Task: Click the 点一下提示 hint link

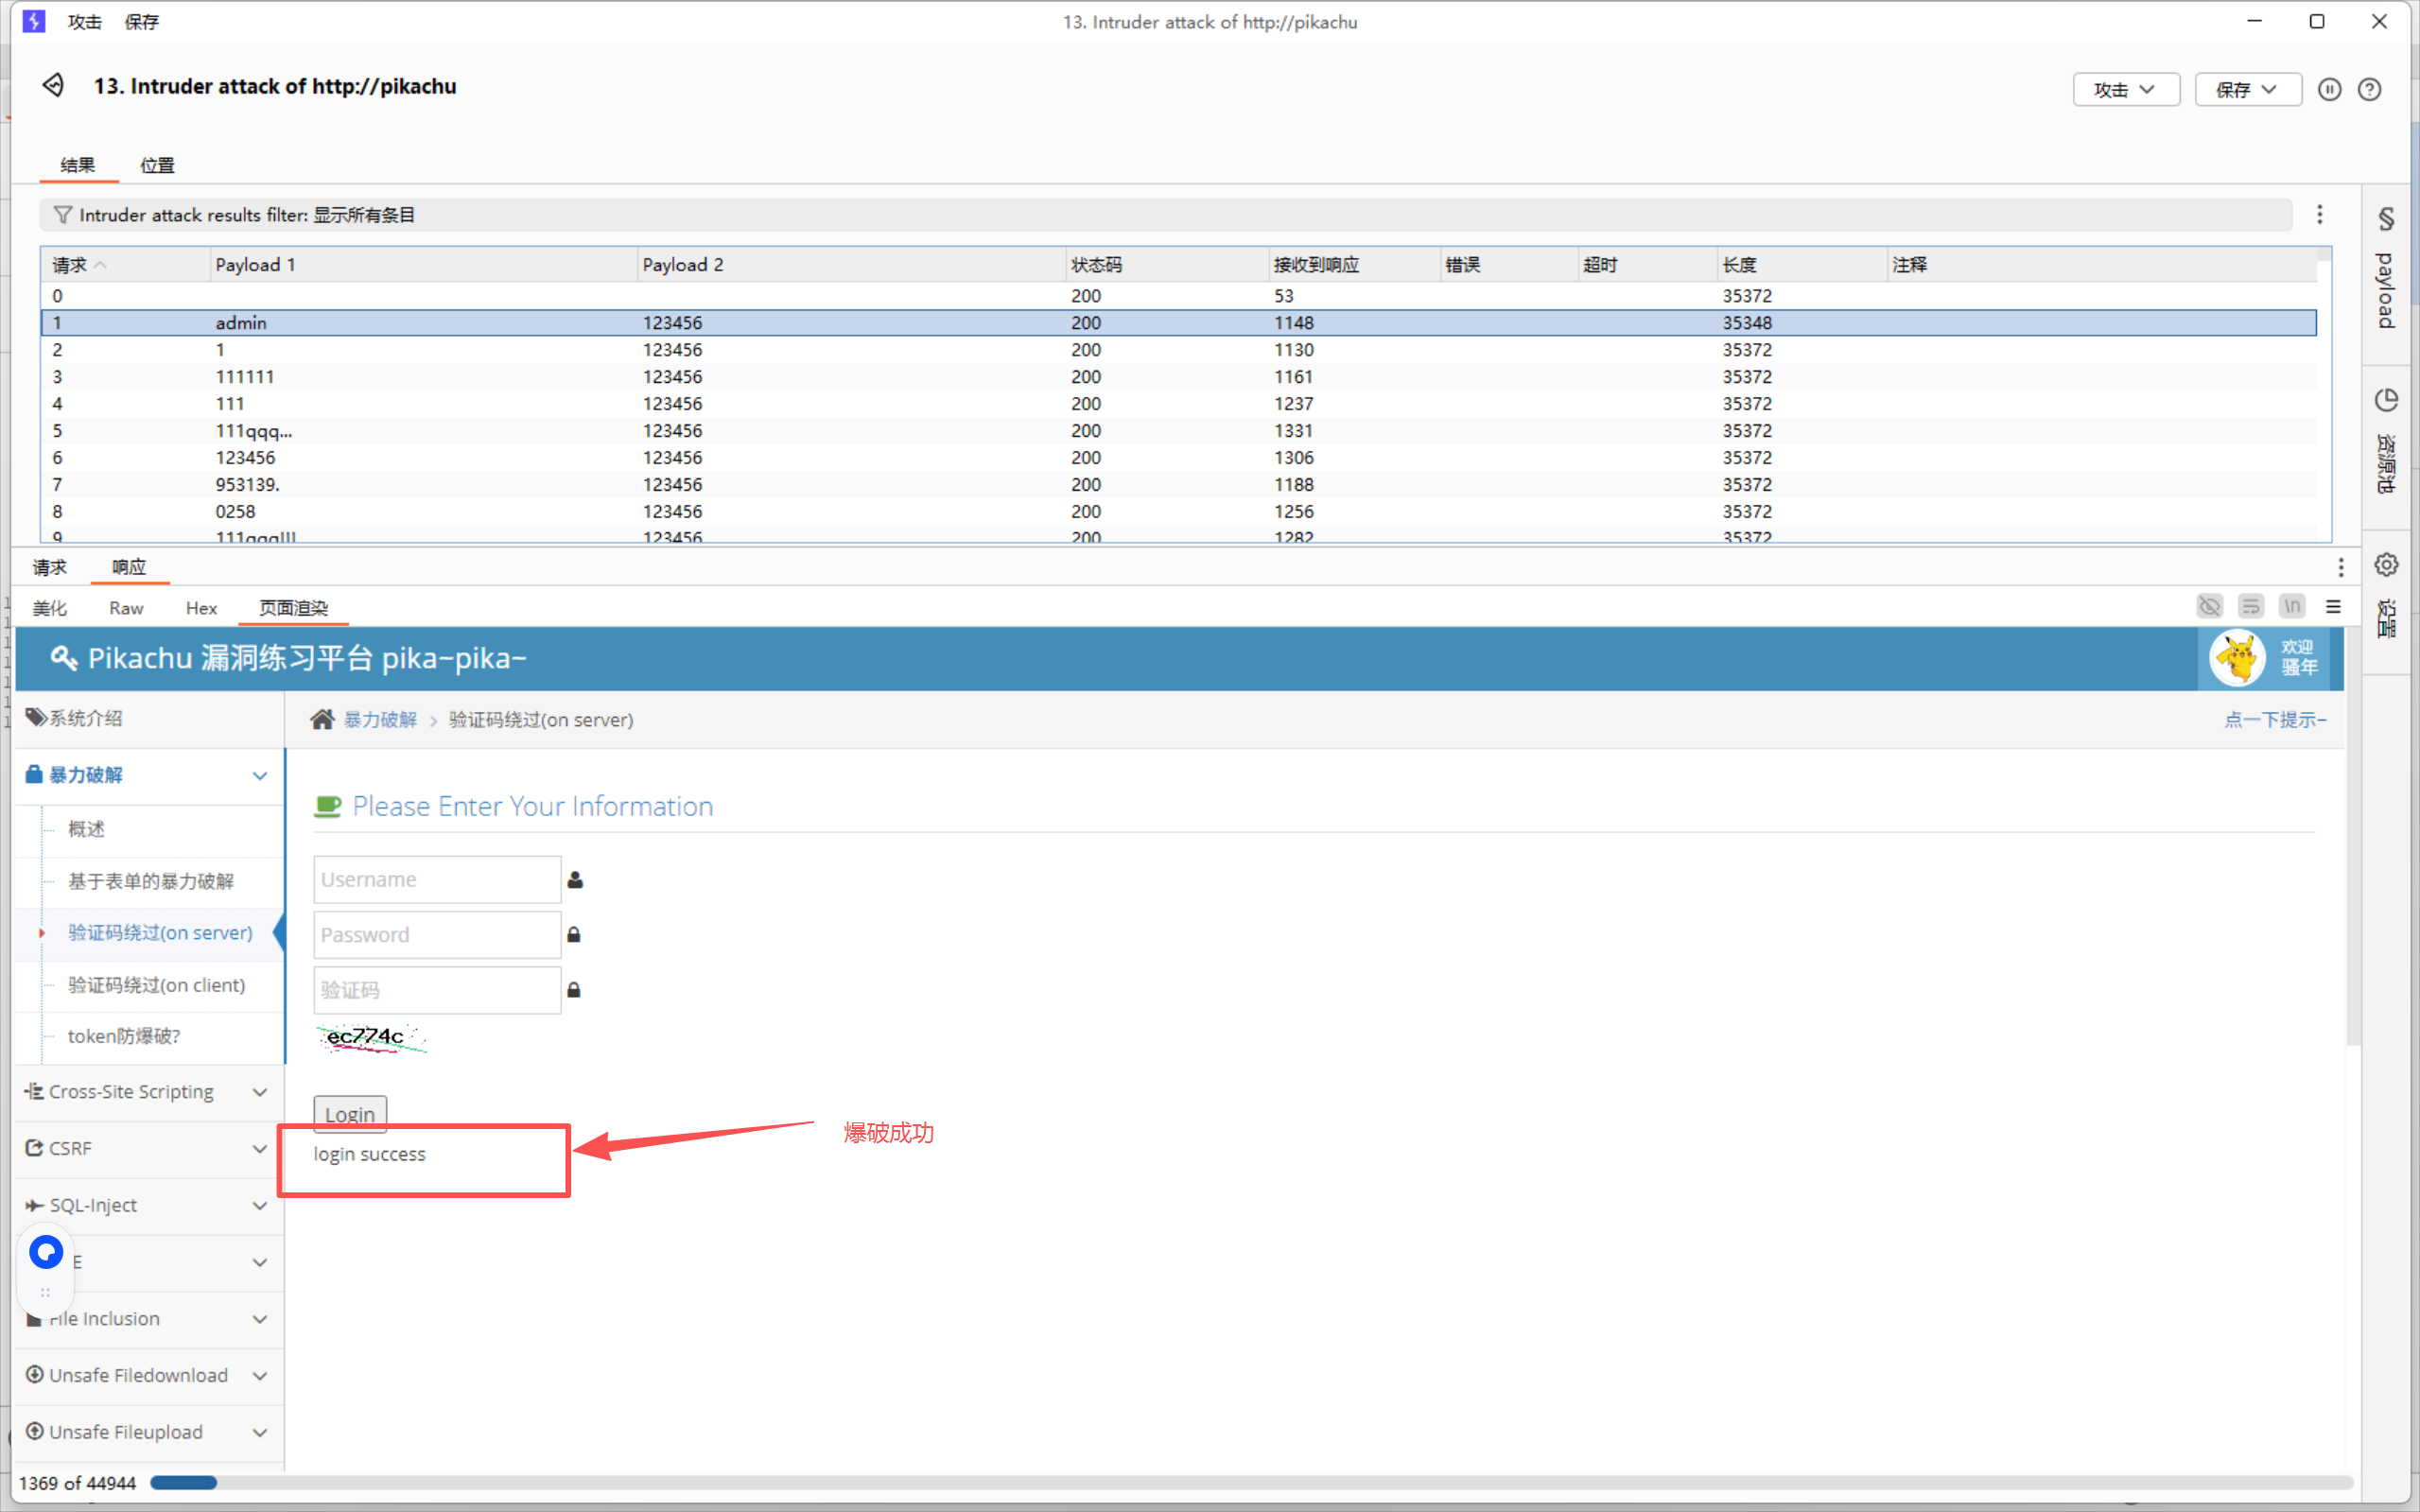Action: [2274, 720]
